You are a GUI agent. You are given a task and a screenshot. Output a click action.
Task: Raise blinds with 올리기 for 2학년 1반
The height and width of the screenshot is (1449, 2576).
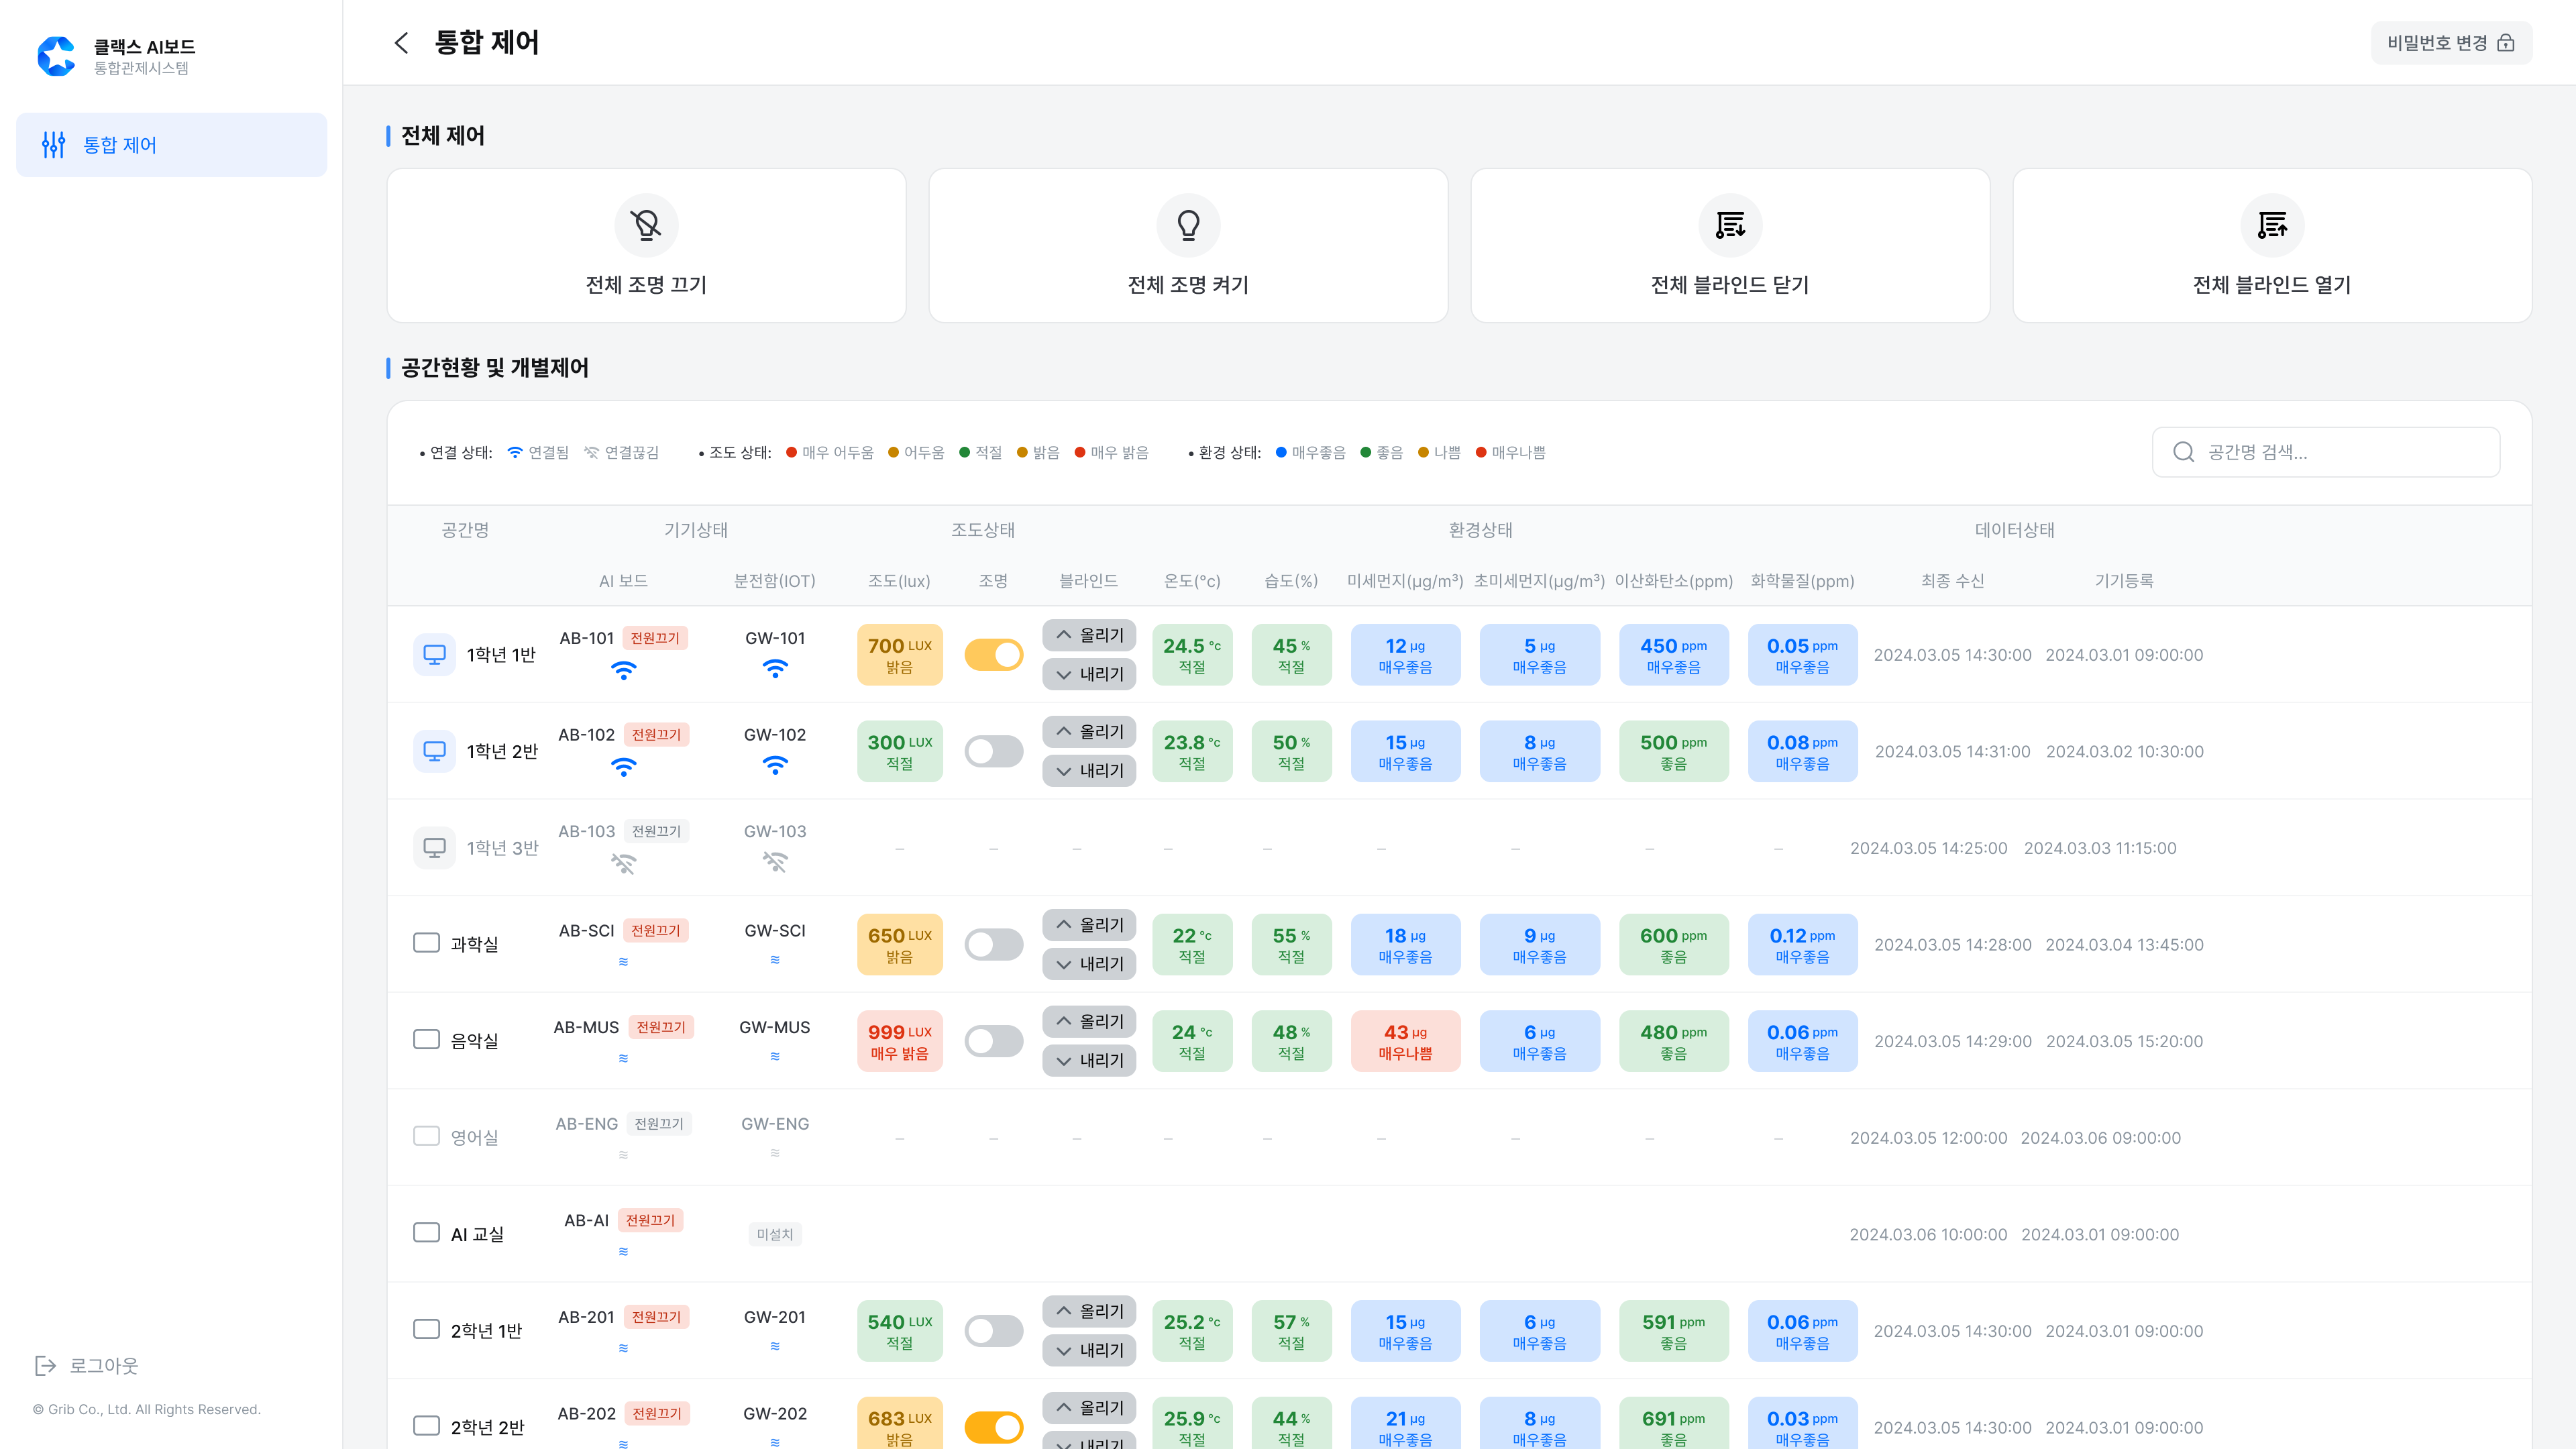point(1089,1311)
